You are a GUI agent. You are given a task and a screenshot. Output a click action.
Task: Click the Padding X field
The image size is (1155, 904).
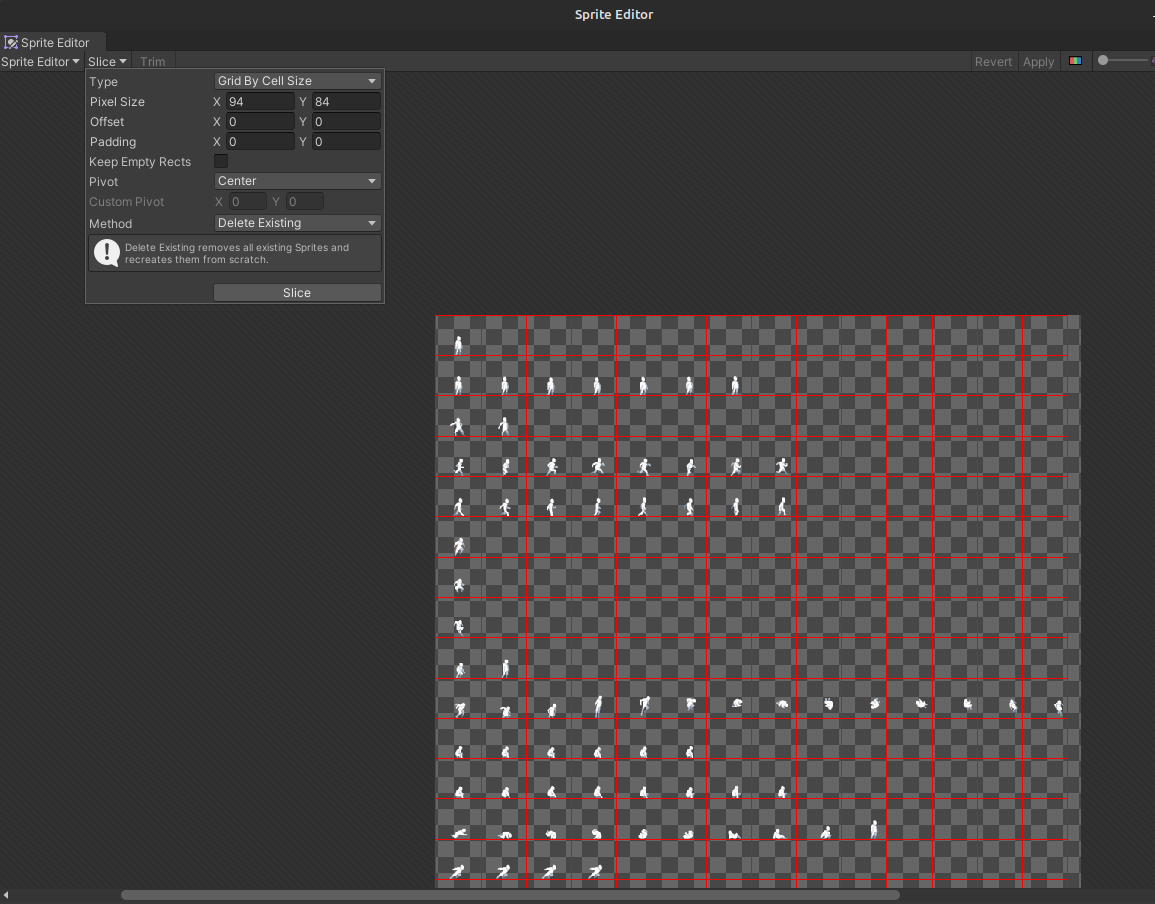(x=260, y=141)
